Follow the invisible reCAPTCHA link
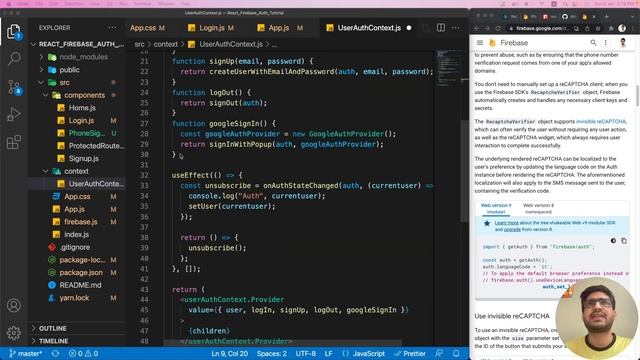The height and width of the screenshot is (360, 640). click(x=601, y=122)
